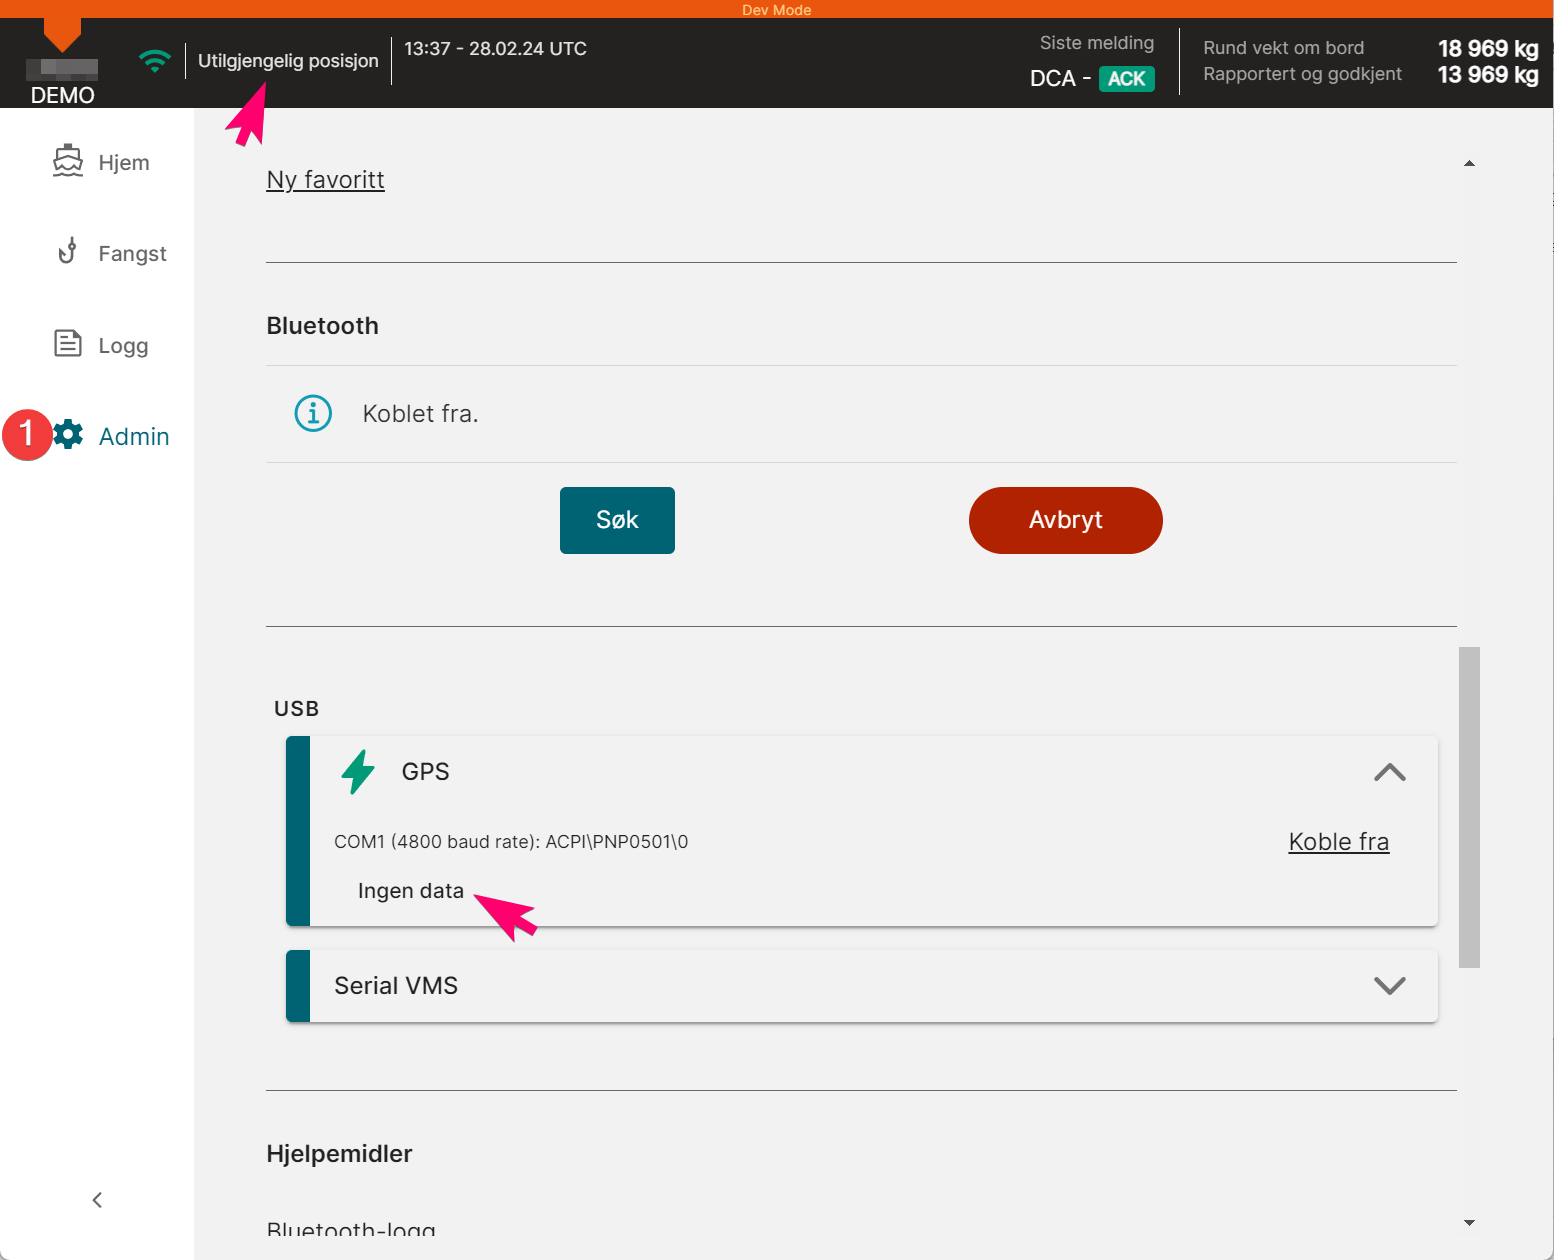Click the Fangst fish hook icon
The image size is (1554, 1260).
coord(67,251)
